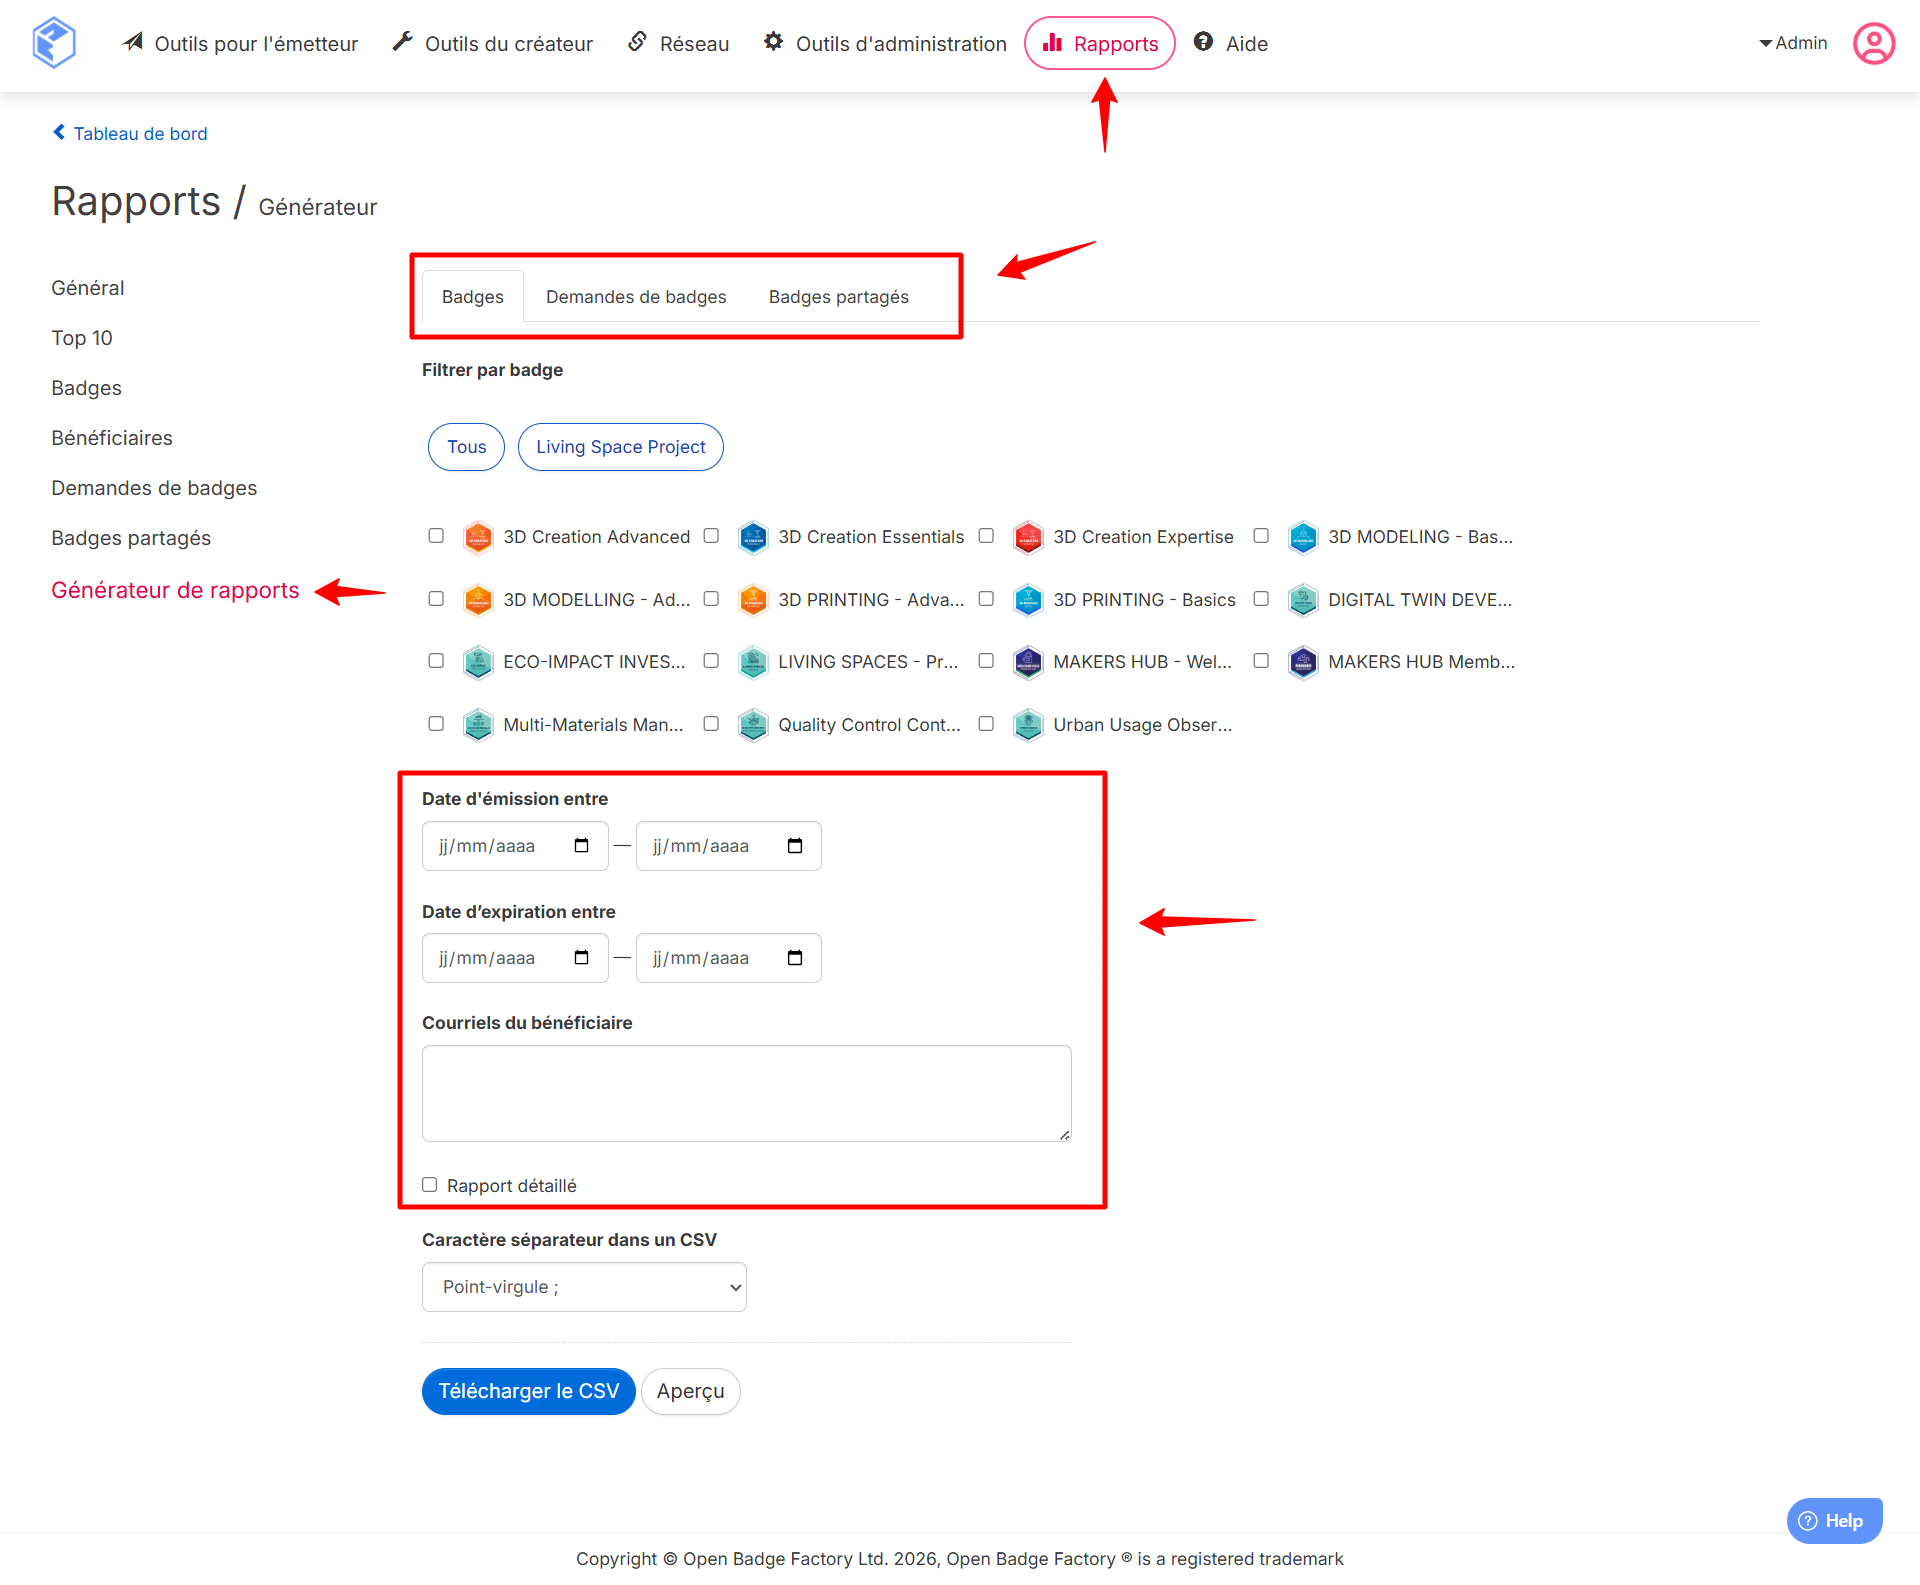Click the Courriels du bénéficiaire text area

click(x=746, y=1093)
